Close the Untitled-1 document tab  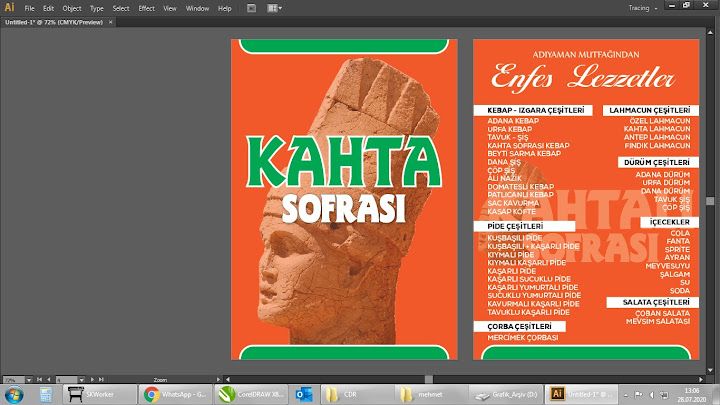tap(111, 22)
